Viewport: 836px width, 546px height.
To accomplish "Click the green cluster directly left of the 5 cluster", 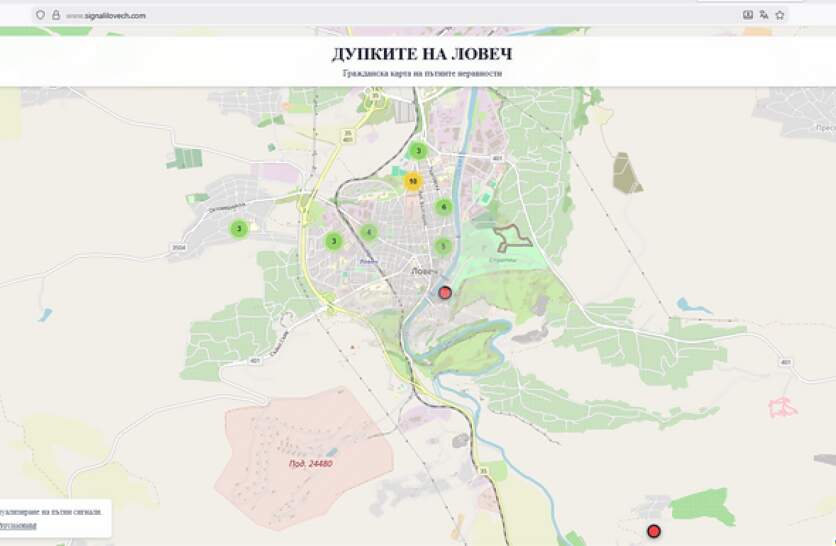I will pyautogui.click(x=369, y=232).
